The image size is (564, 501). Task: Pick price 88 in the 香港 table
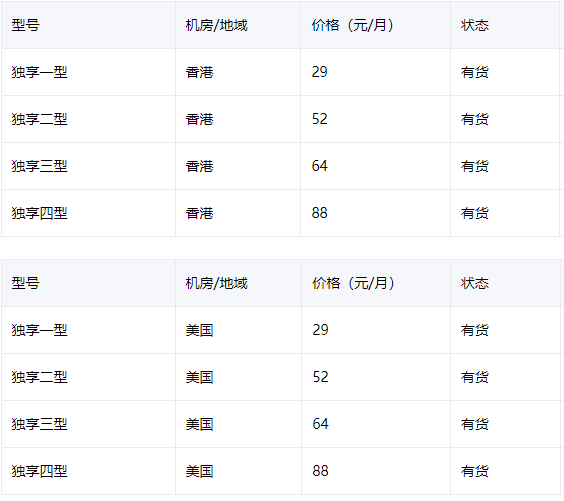coord(319,213)
